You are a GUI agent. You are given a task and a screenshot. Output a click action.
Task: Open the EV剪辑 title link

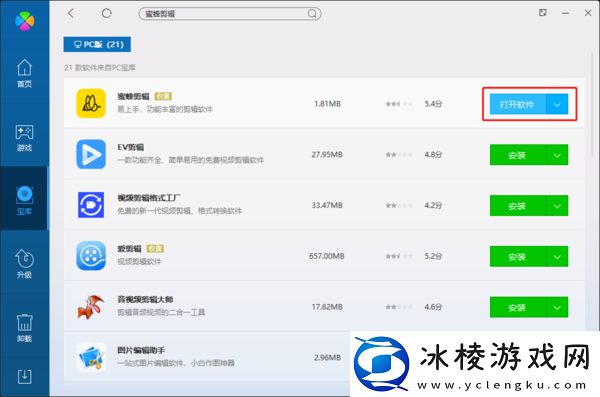tap(130, 147)
